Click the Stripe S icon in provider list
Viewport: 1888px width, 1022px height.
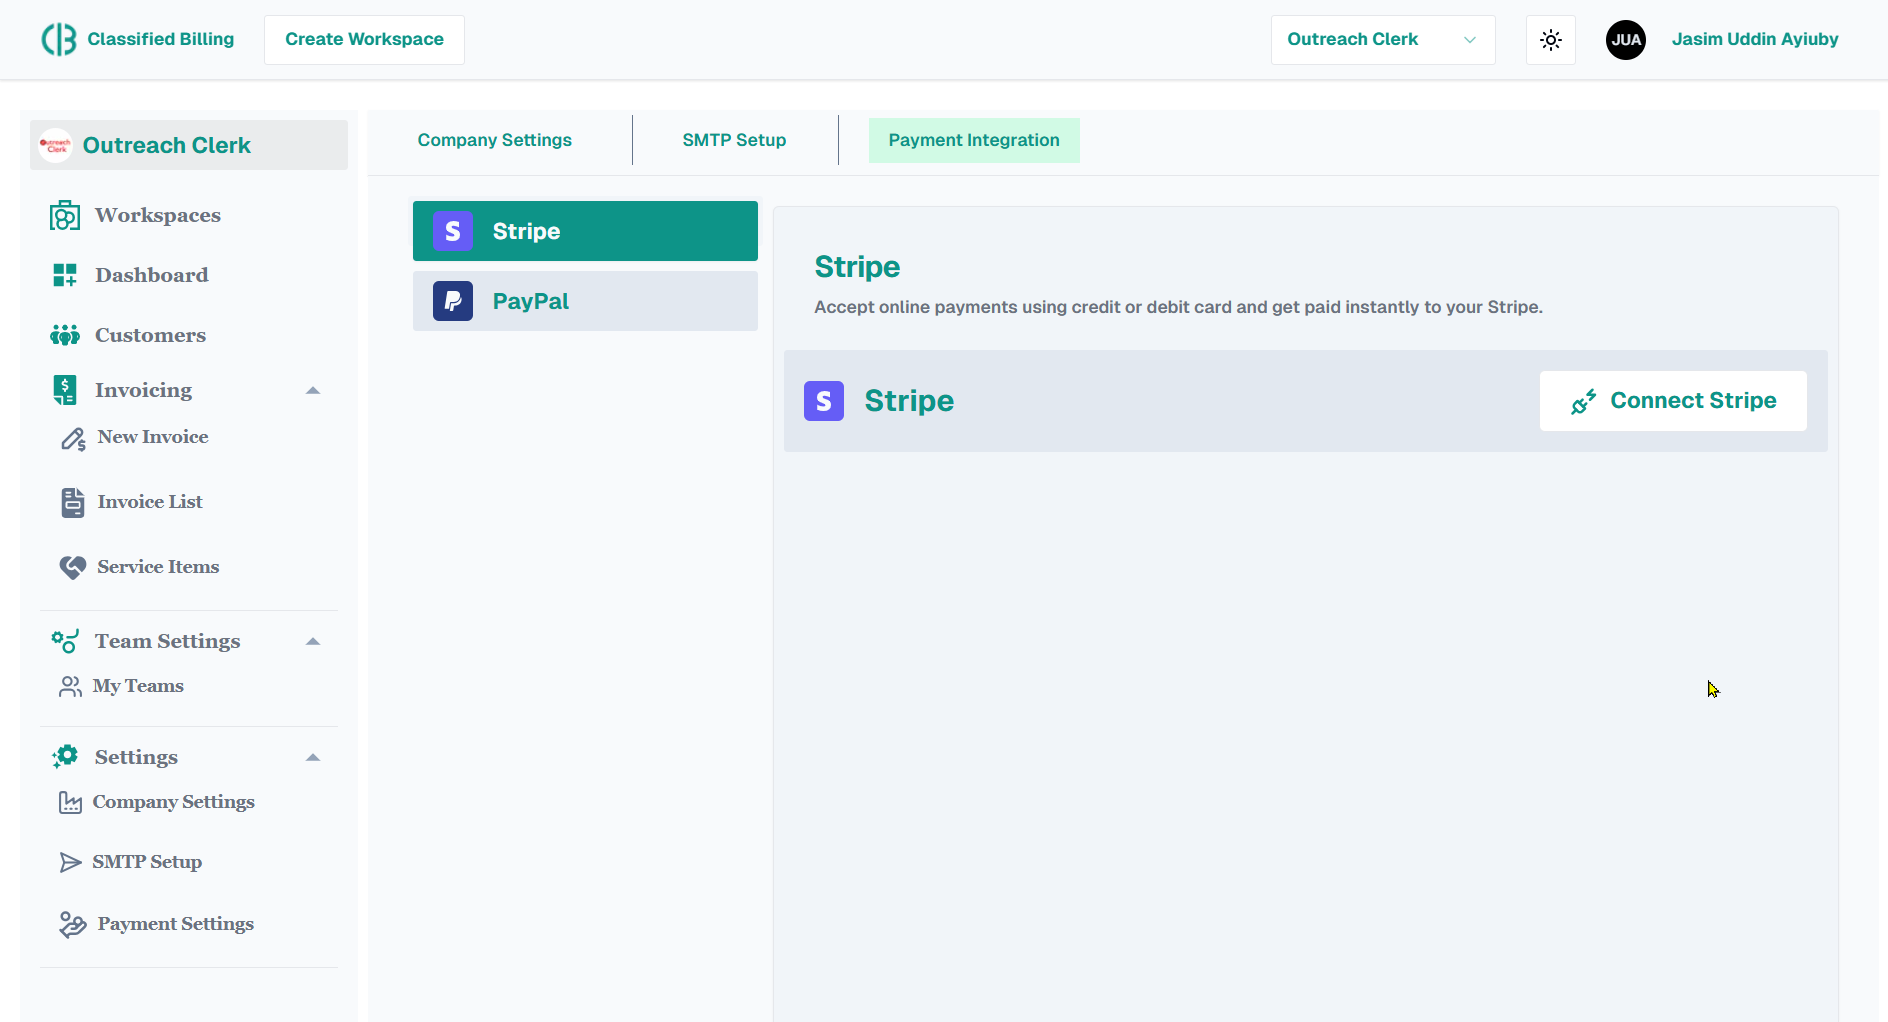tap(453, 231)
